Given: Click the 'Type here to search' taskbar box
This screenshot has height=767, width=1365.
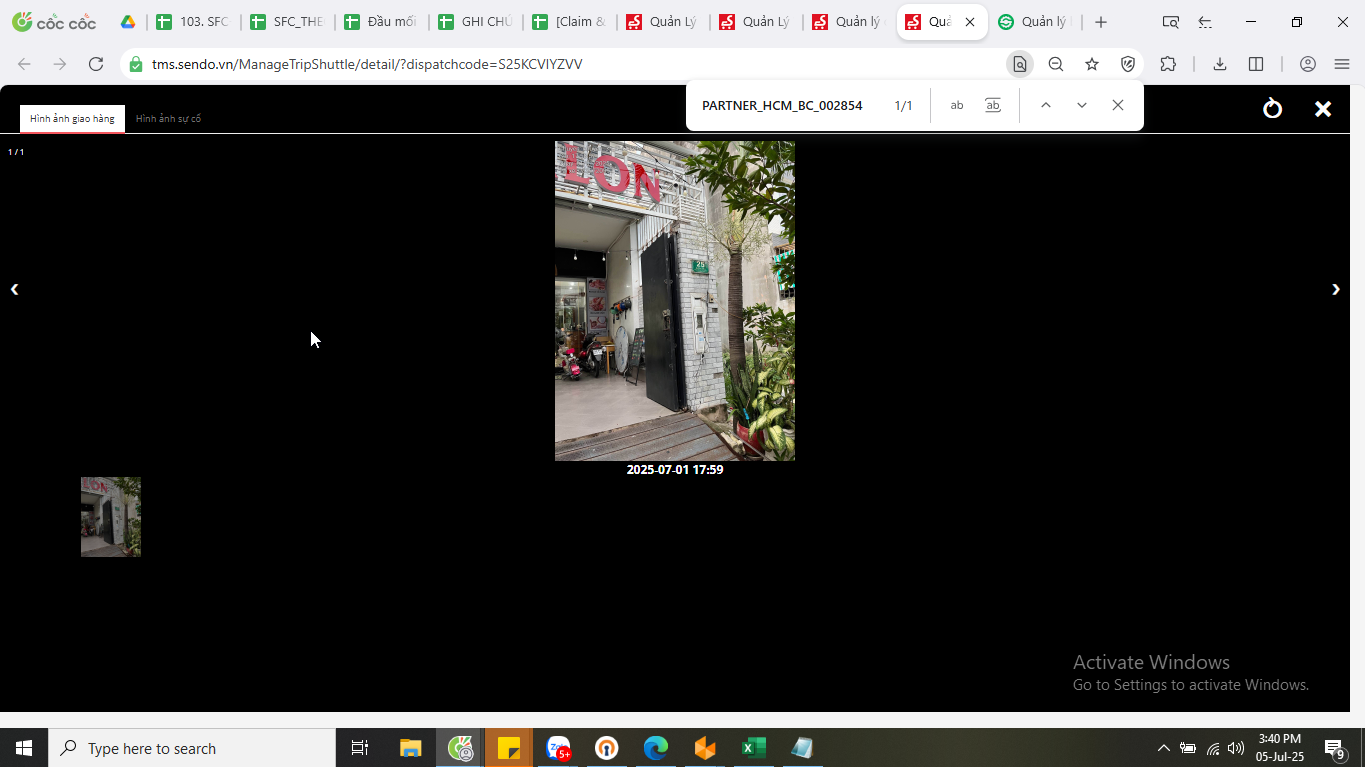Looking at the screenshot, I should [192, 748].
